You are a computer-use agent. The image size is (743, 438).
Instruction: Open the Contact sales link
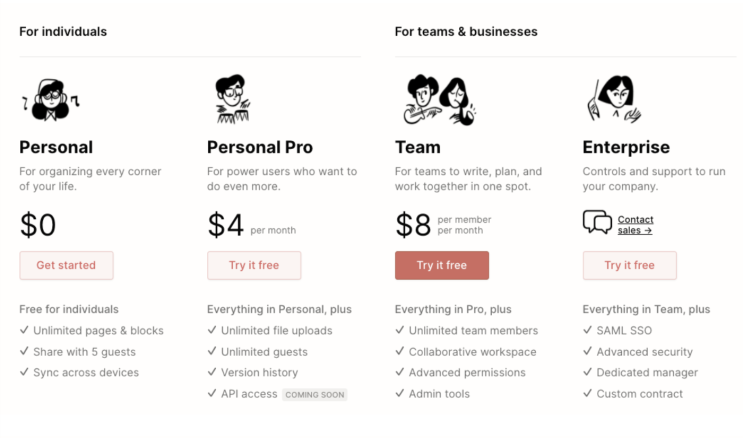[635, 225]
